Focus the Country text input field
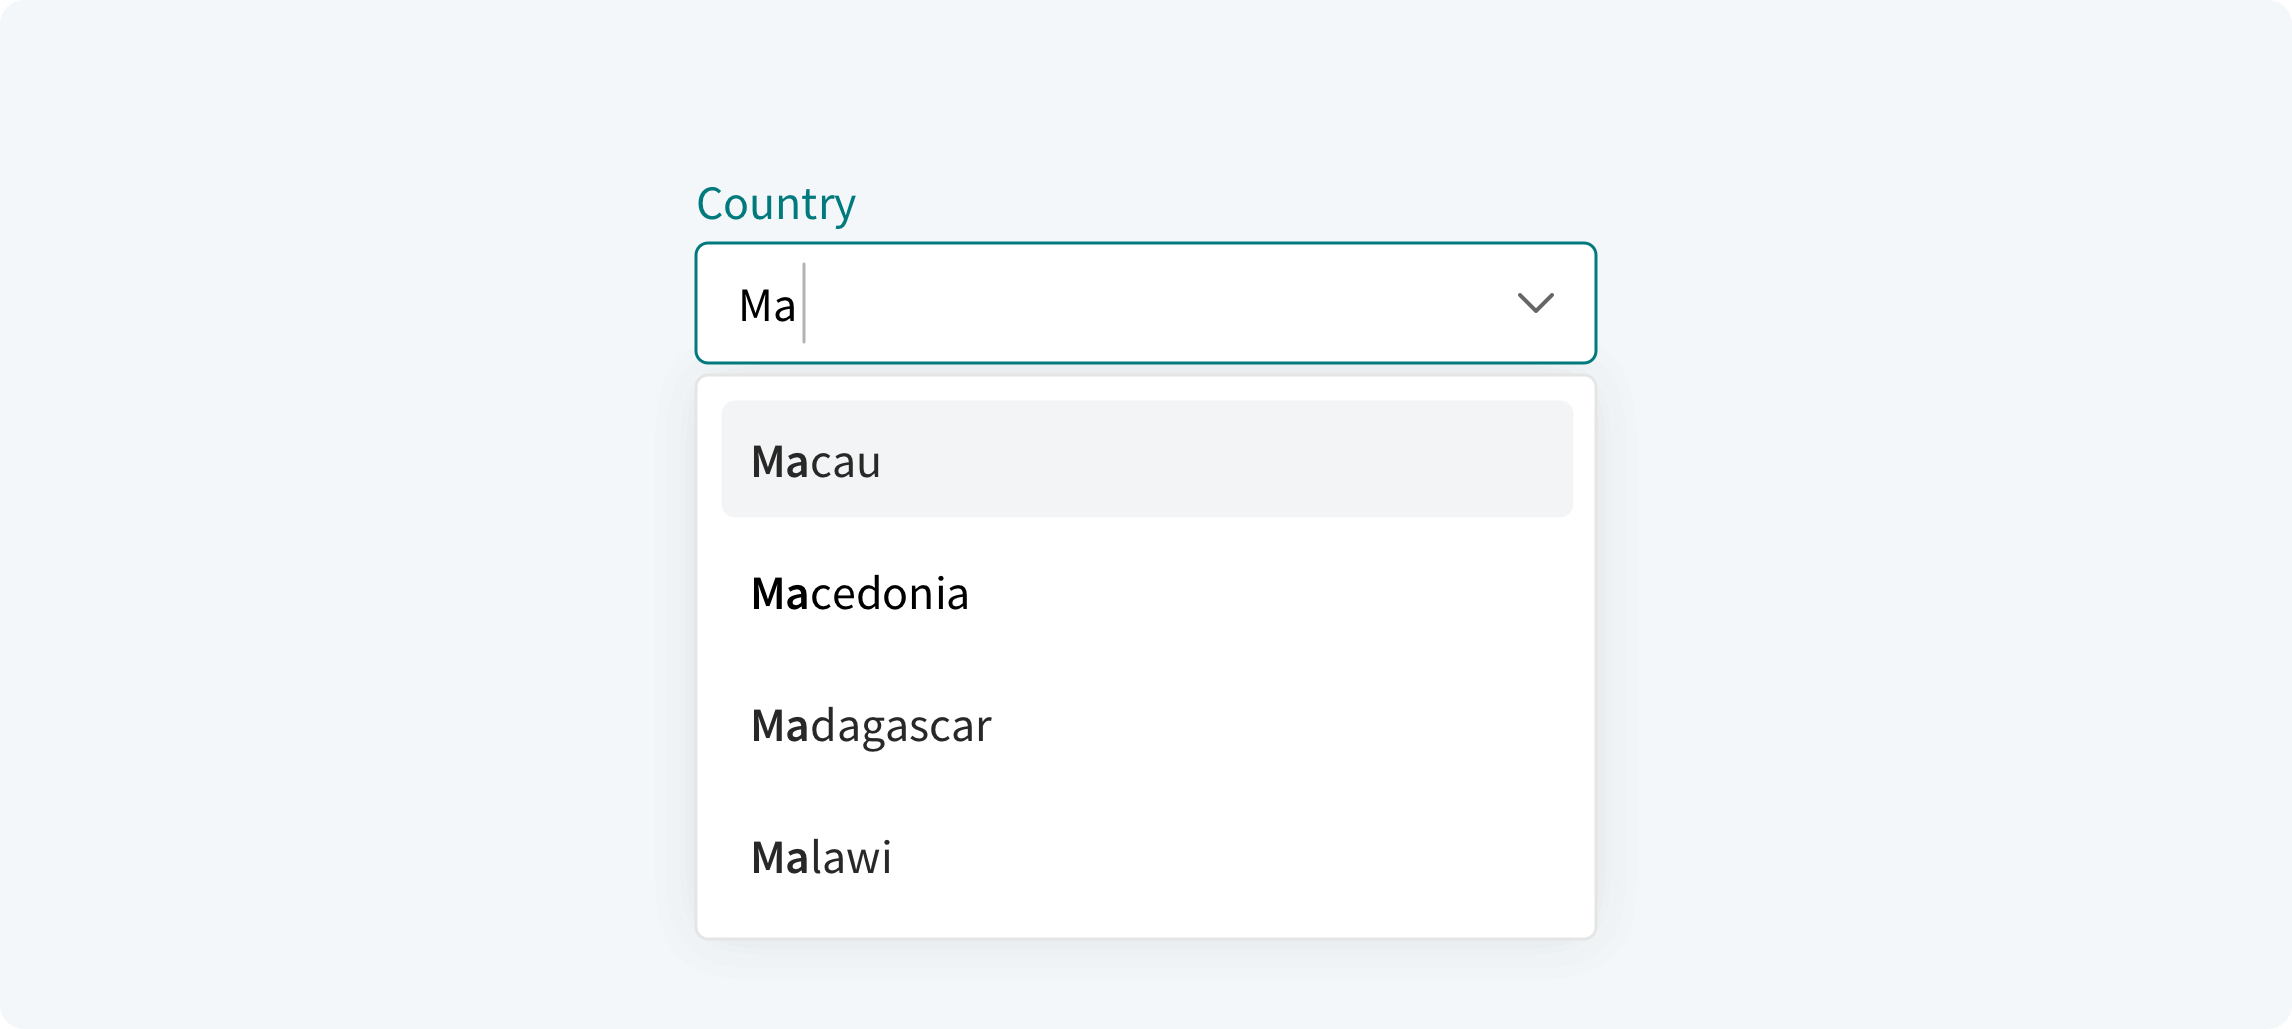The image size is (2292, 1029). click(x=1100, y=303)
